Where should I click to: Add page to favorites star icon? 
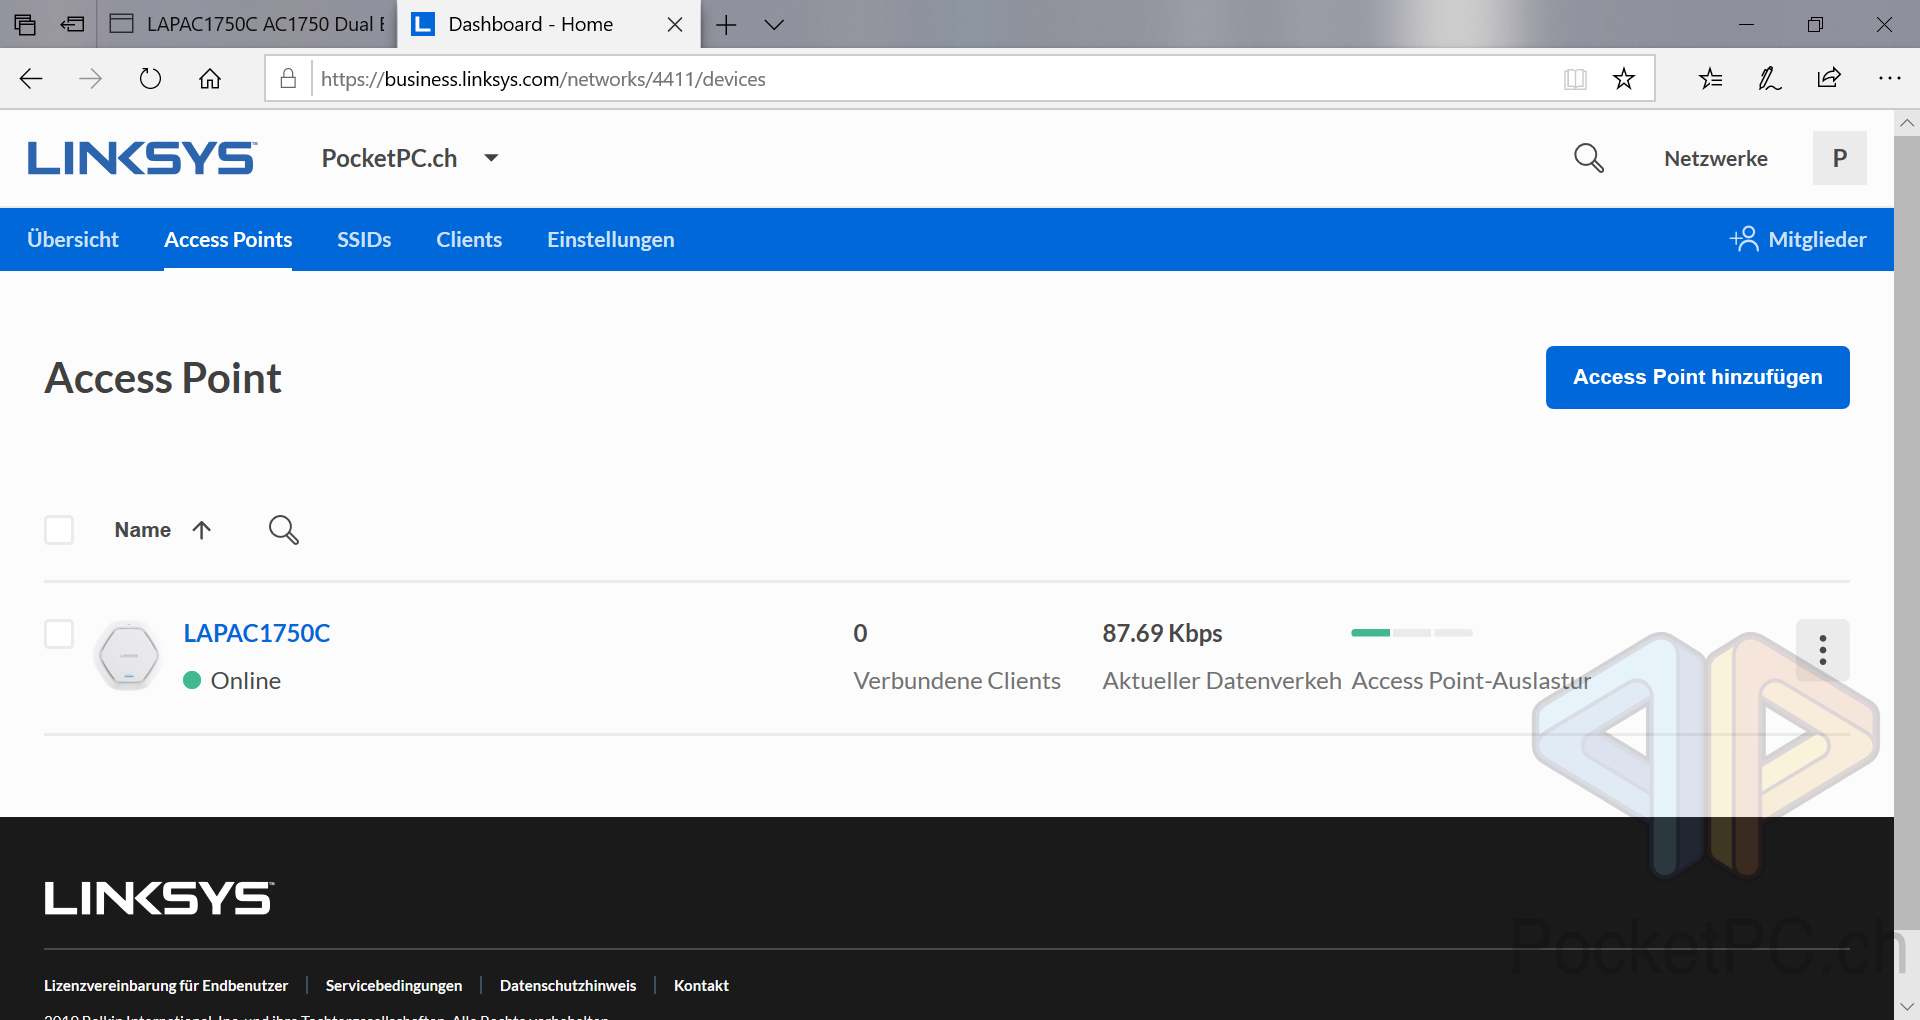[x=1624, y=79]
